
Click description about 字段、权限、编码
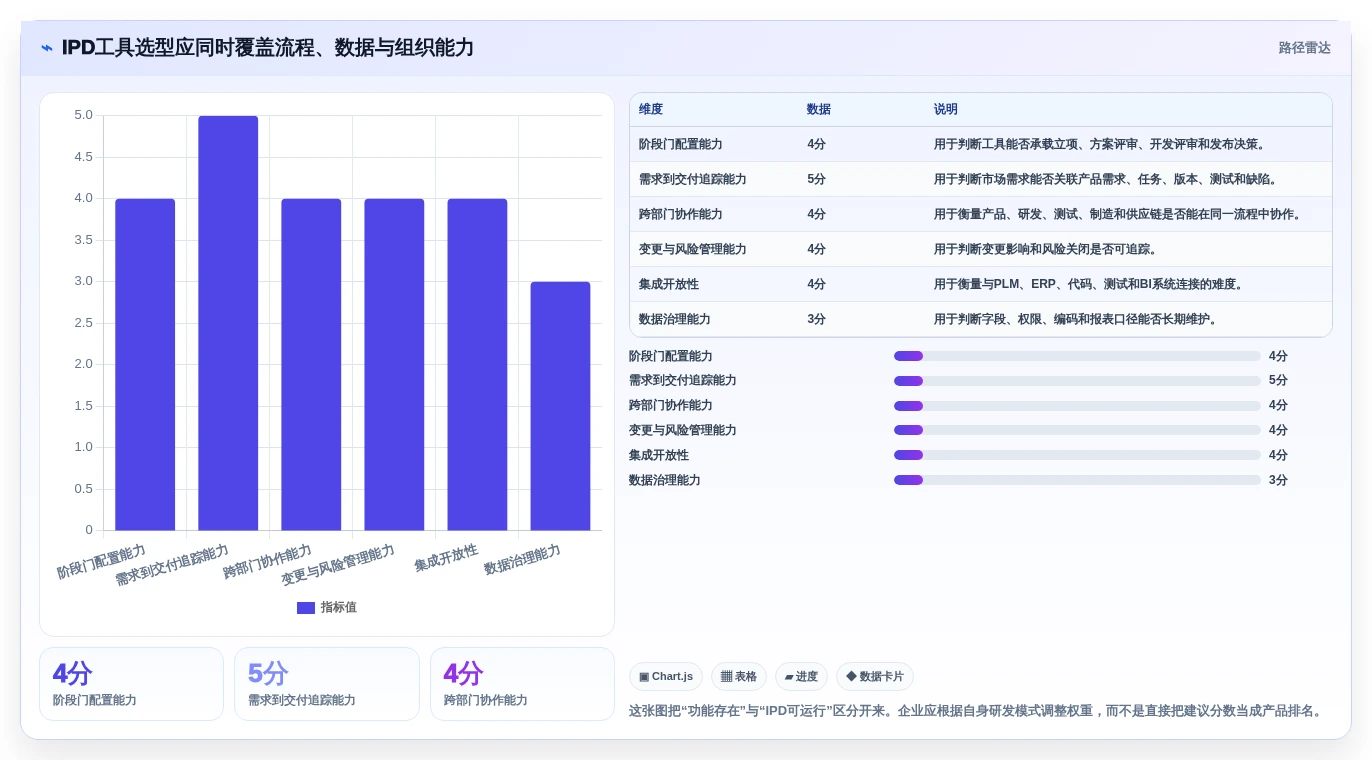click(x=1077, y=319)
